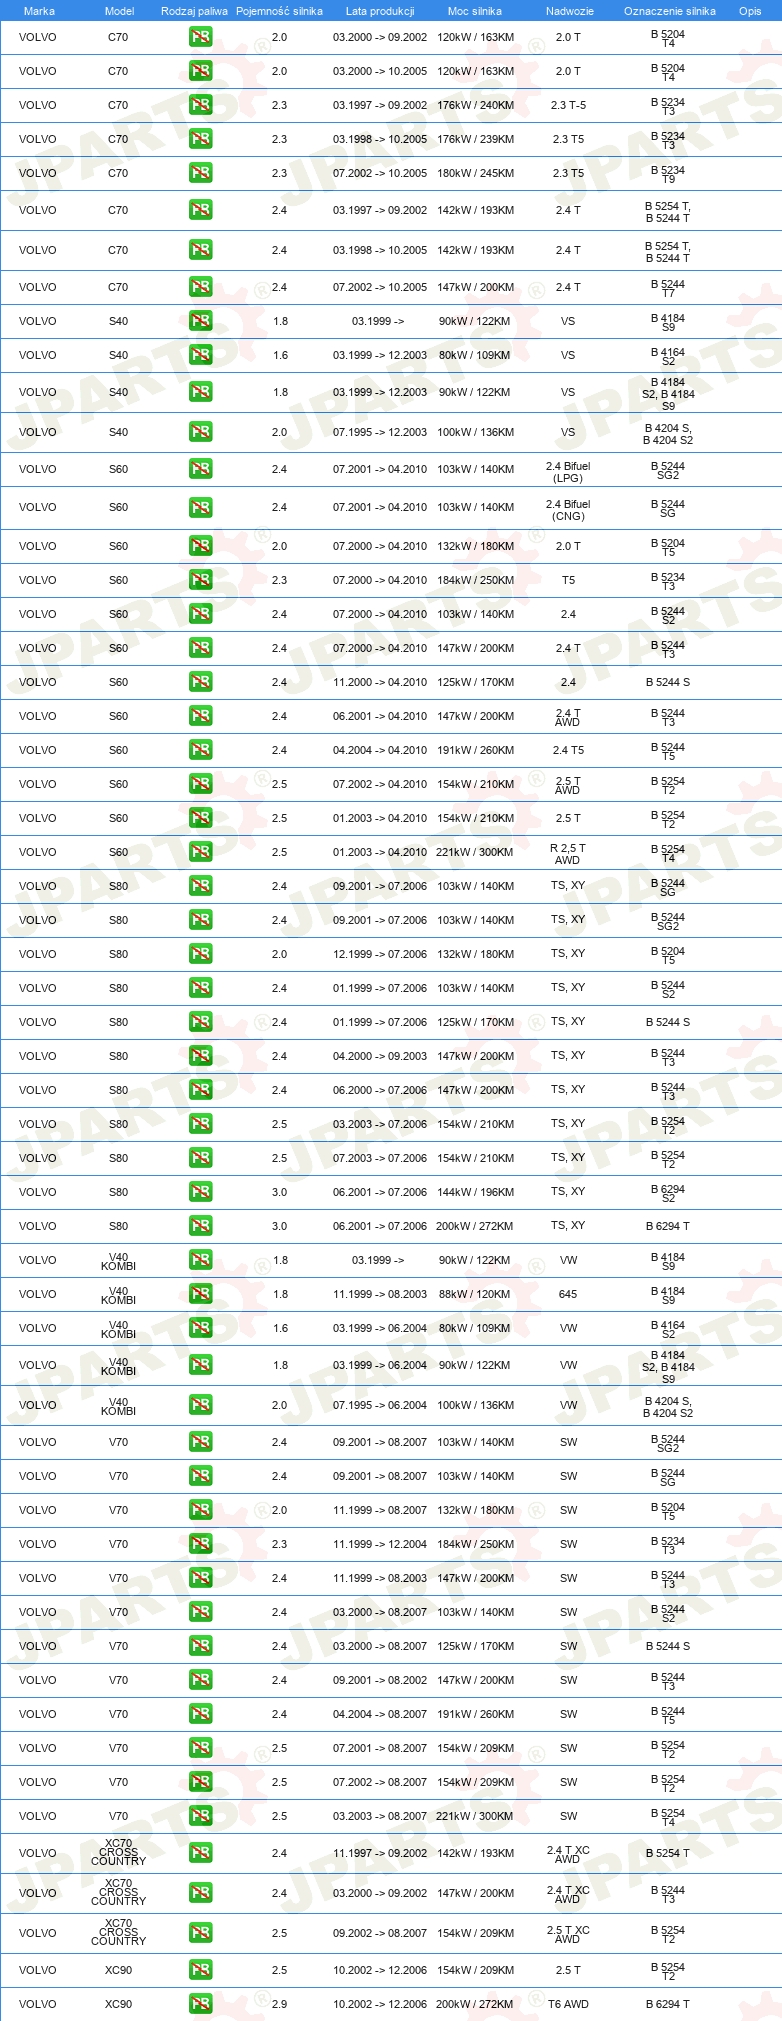The width and height of the screenshot is (782, 2021).
Task: Click fuel icon in V40 KOMBI 2.0 row
Action: coord(201,1405)
